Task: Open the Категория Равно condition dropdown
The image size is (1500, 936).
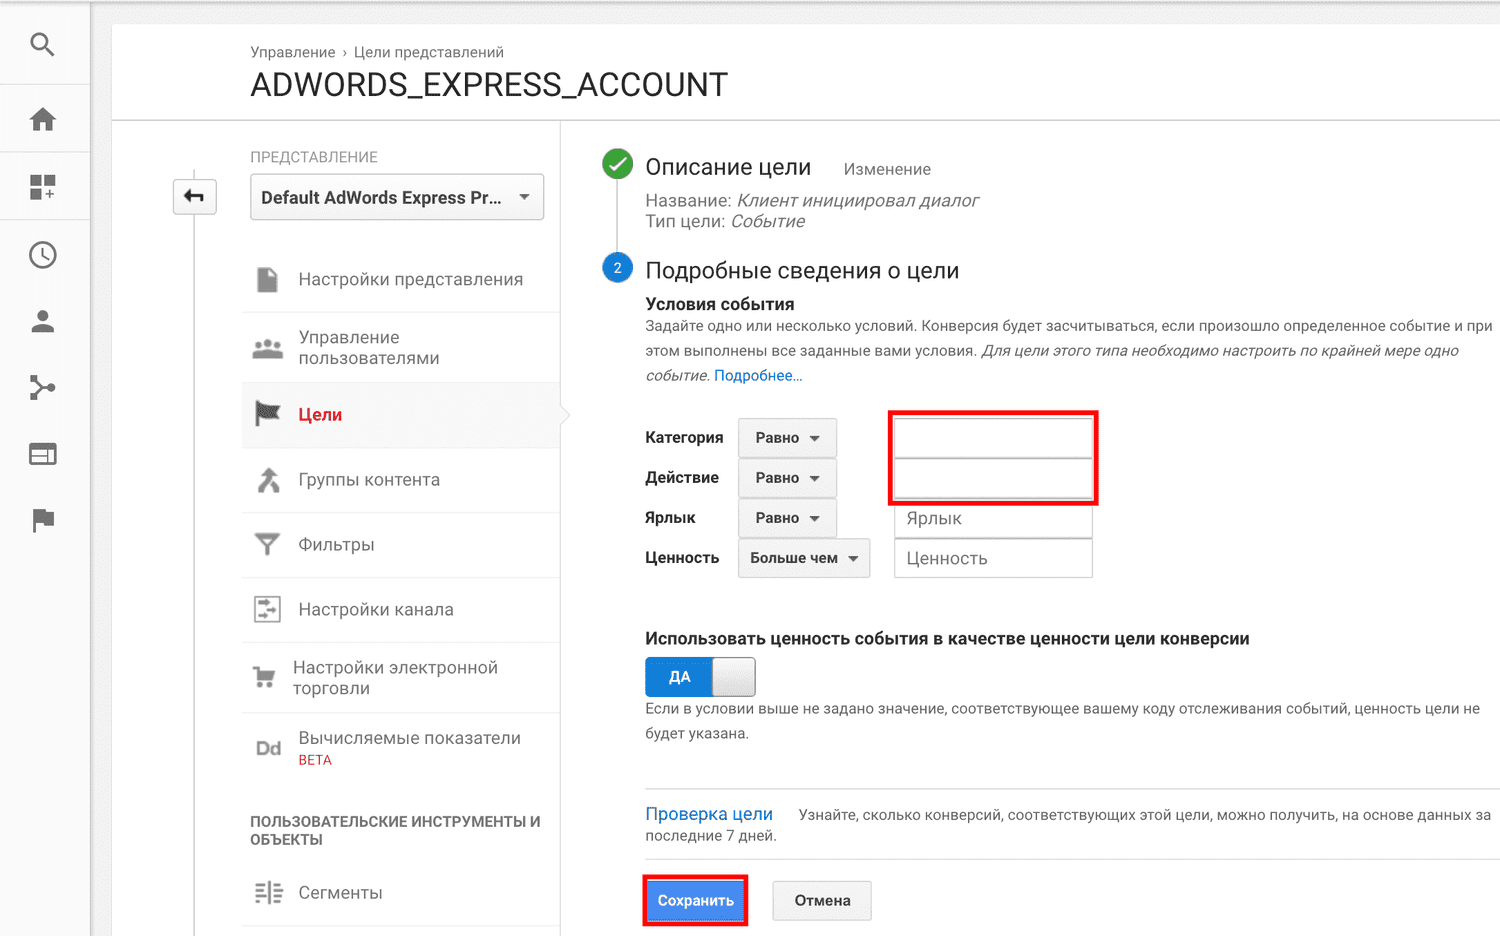Action: (787, 438)
